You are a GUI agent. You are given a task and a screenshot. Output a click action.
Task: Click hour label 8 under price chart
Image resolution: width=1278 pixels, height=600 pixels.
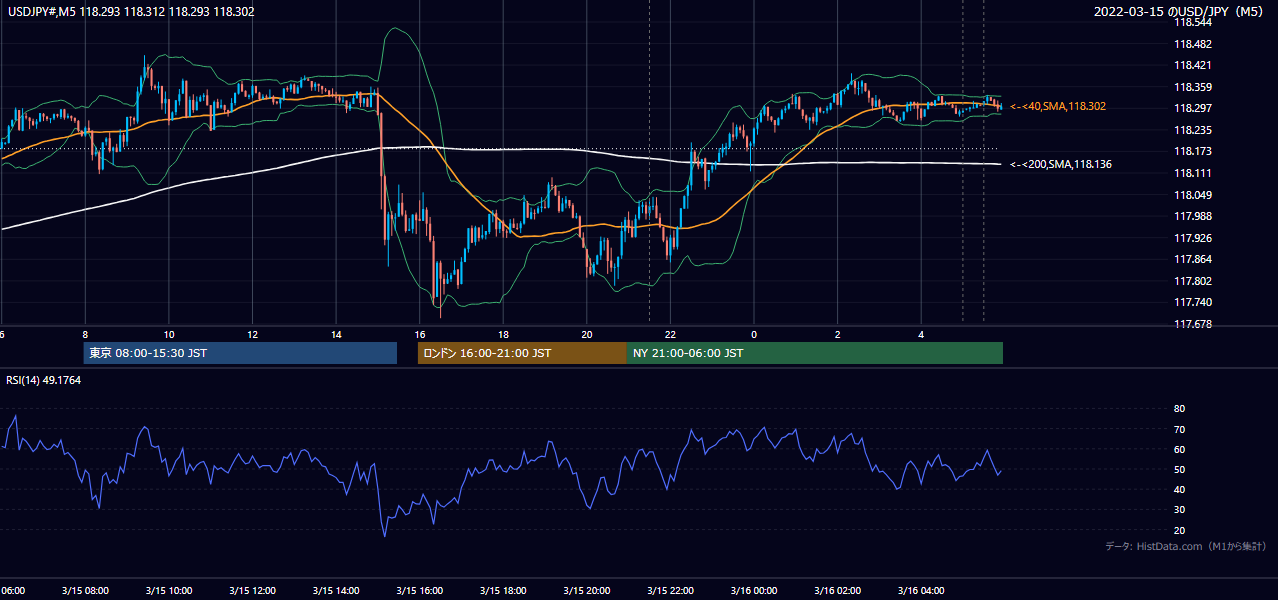point(85,335)
